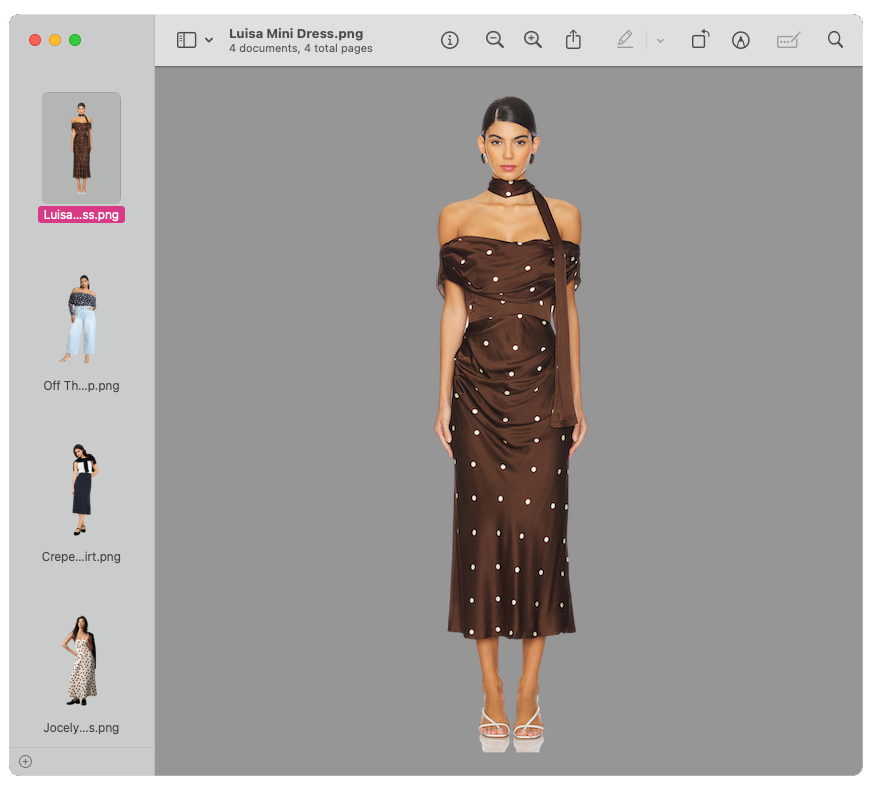Select the Crepe...irt.png thumbnail
Screen dimensions: 875x794
[x=81, y=491]
